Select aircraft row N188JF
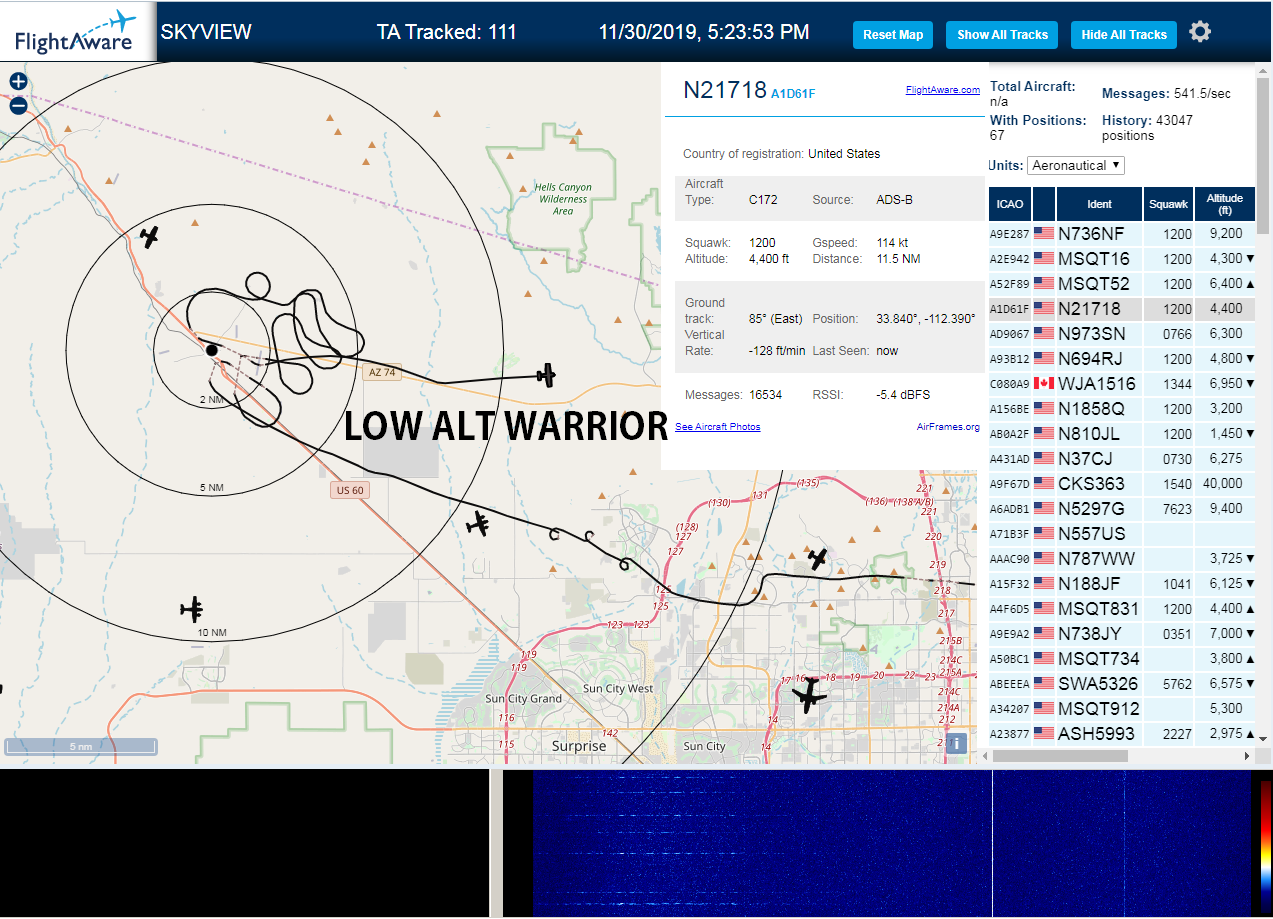Image resolution: width=1273 pixels, height=919 pixels. point(1121,583)
